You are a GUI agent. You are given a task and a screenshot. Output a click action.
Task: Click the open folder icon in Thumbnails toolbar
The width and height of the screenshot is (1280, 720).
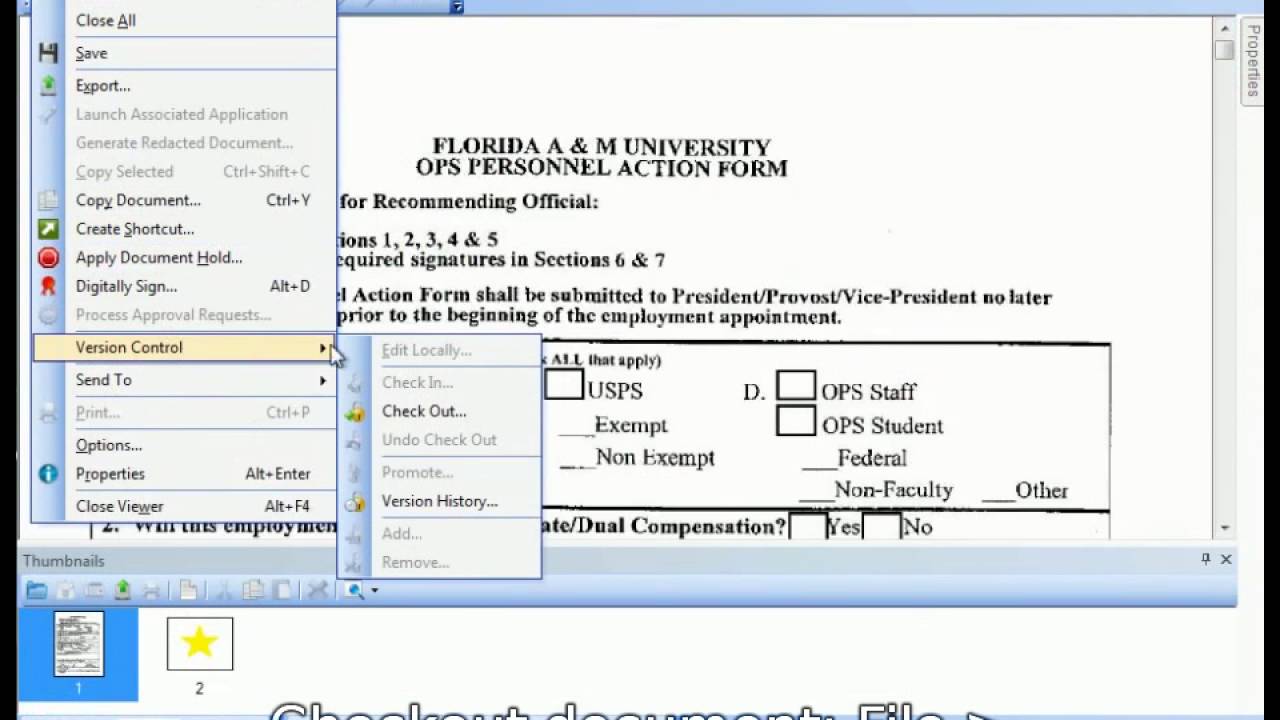(x=37, y=590)
